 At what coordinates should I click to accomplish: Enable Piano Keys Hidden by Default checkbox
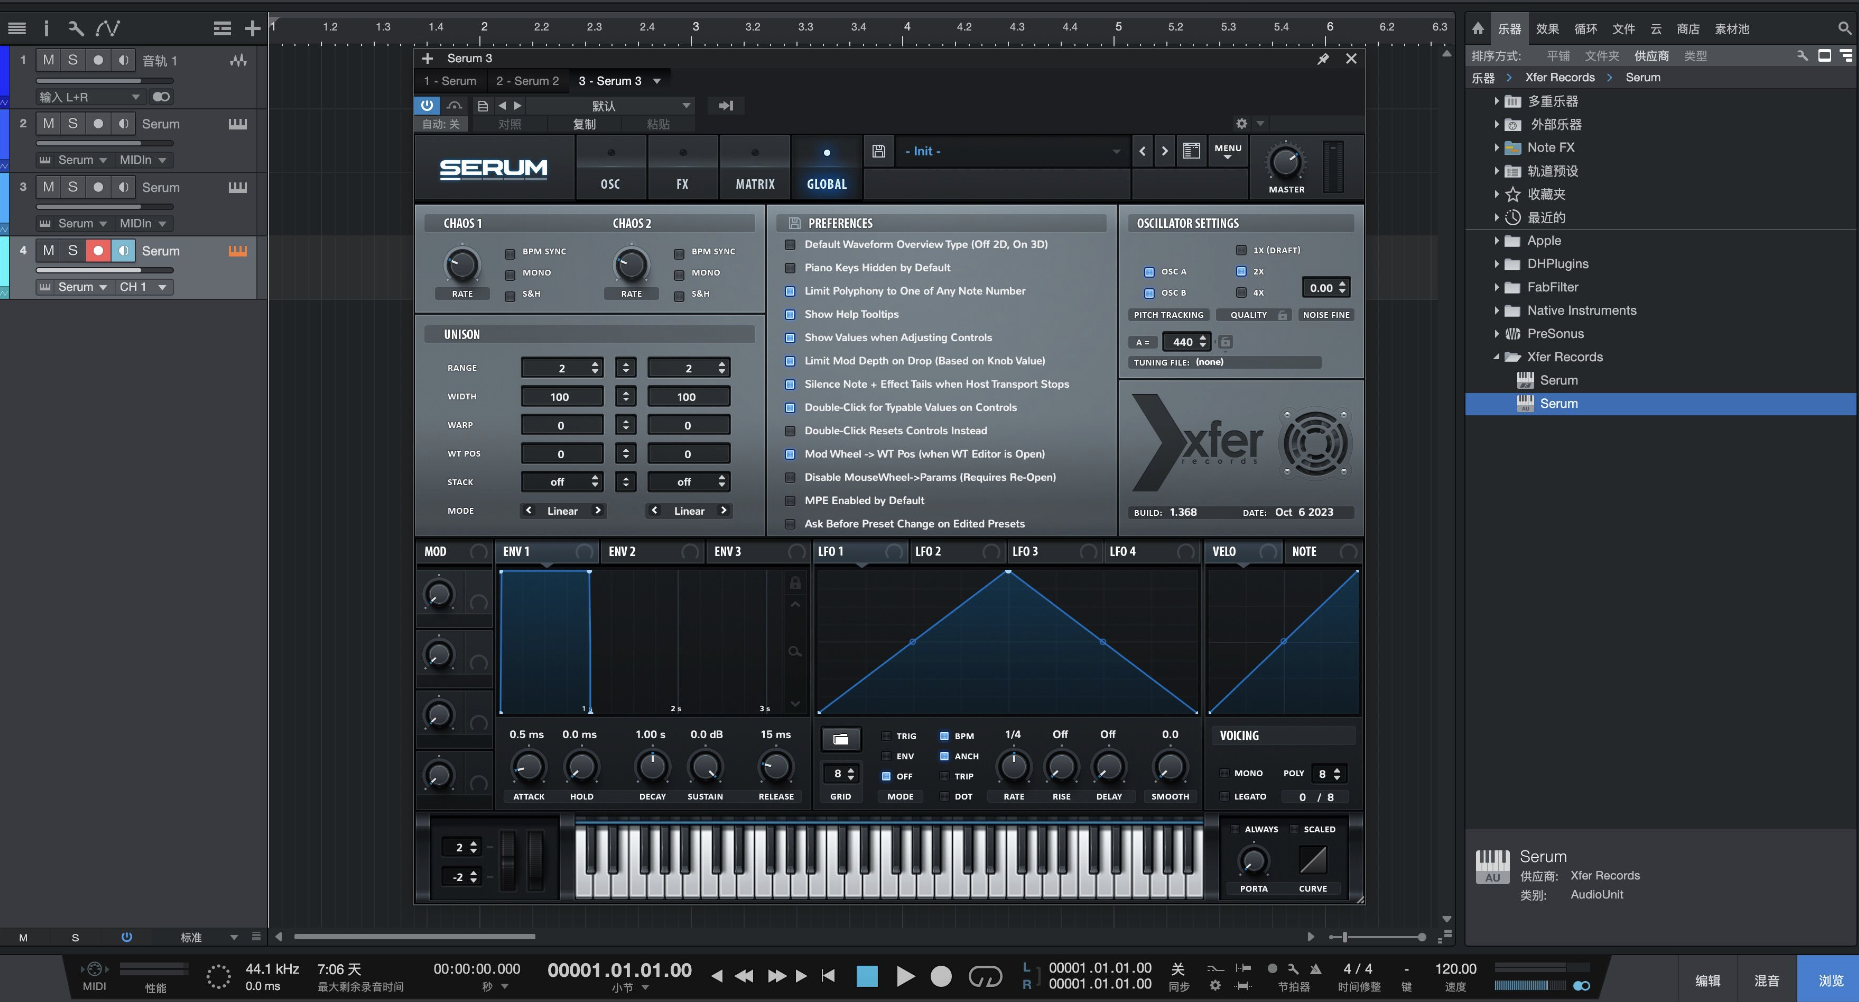tap(790, 268)
